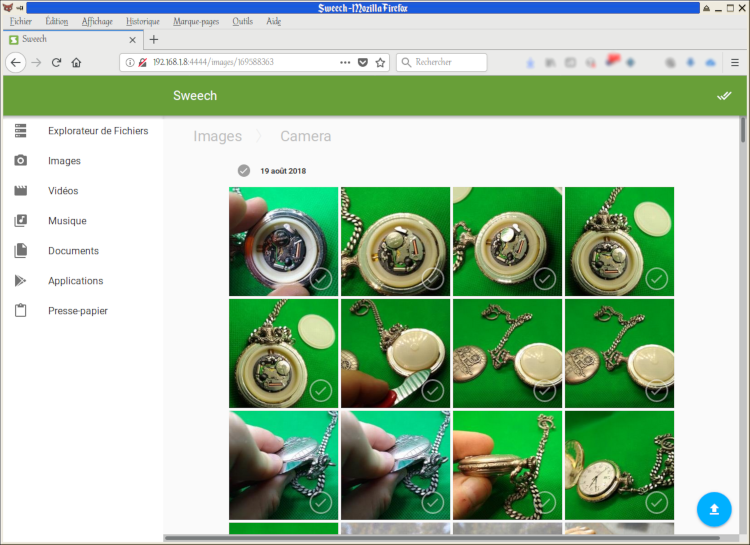Open the Outils menu

(243, 21)
